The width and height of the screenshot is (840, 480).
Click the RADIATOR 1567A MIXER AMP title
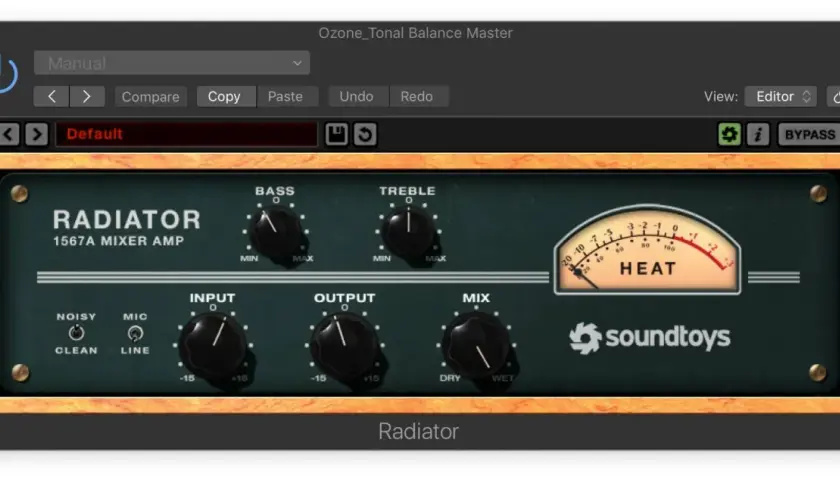pyautogui.click(x=126, y=228)
